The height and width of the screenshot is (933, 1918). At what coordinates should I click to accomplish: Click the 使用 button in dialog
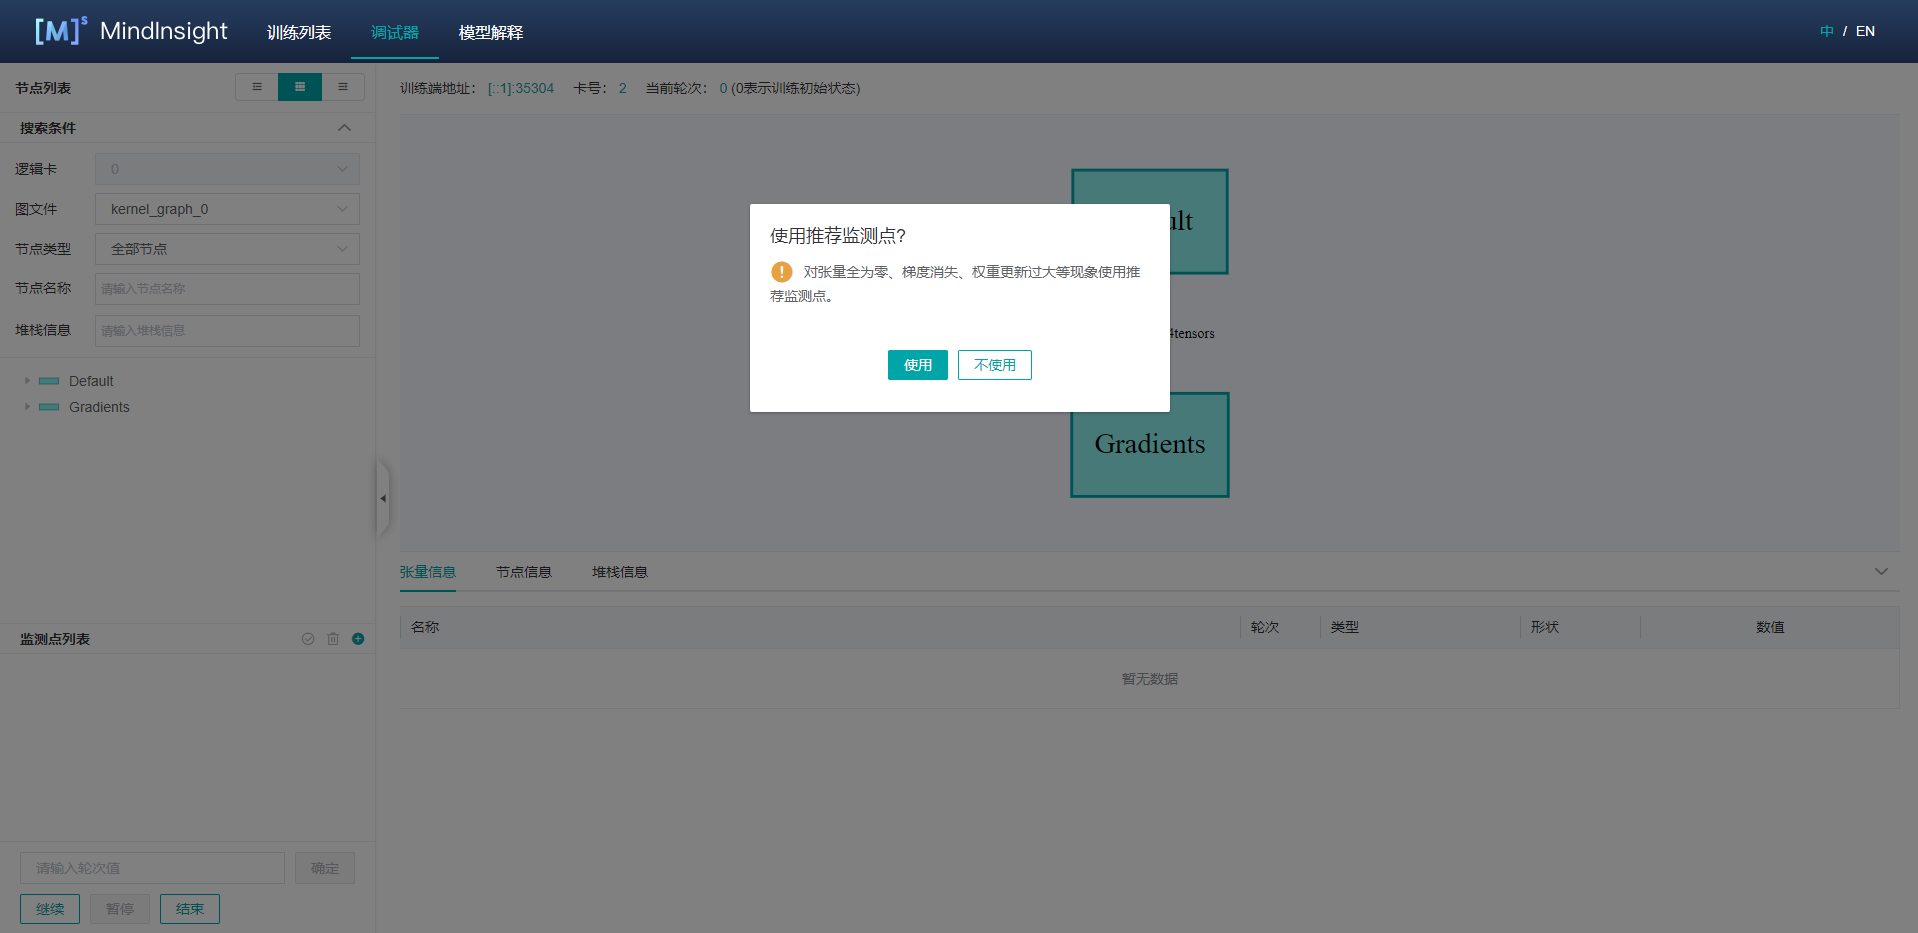pyautogui.click(x=917, y=365)
